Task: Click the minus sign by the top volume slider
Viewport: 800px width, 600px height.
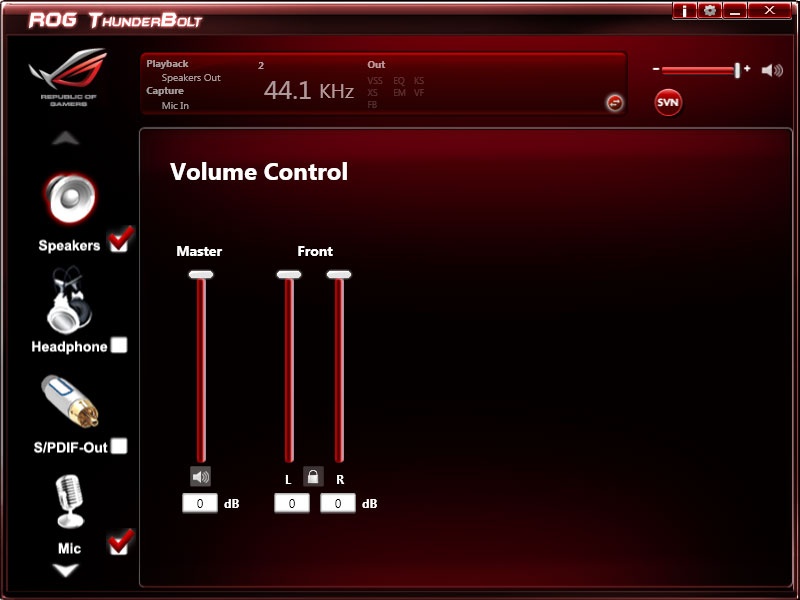Action: pyautogui.click(x=656, y=68)
